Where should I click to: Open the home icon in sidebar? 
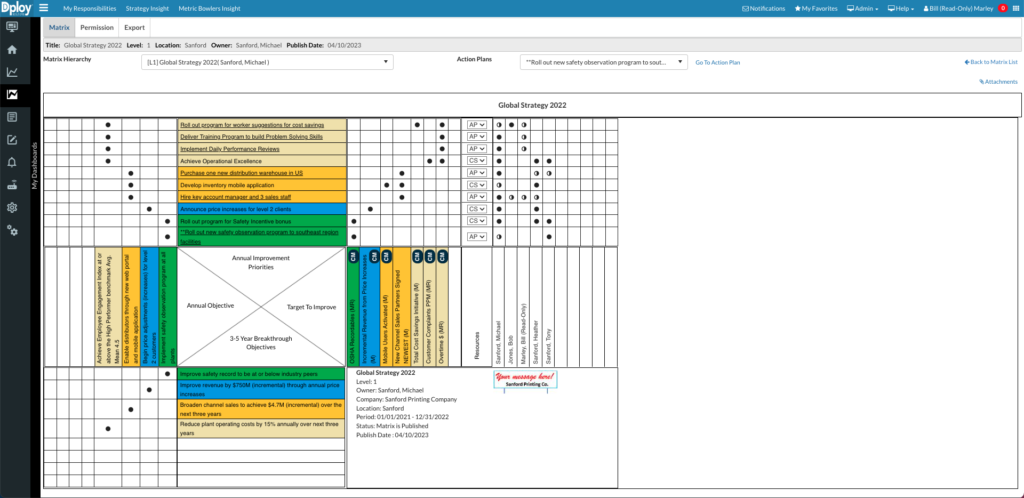pyautogui.click(x=12, y=49)
